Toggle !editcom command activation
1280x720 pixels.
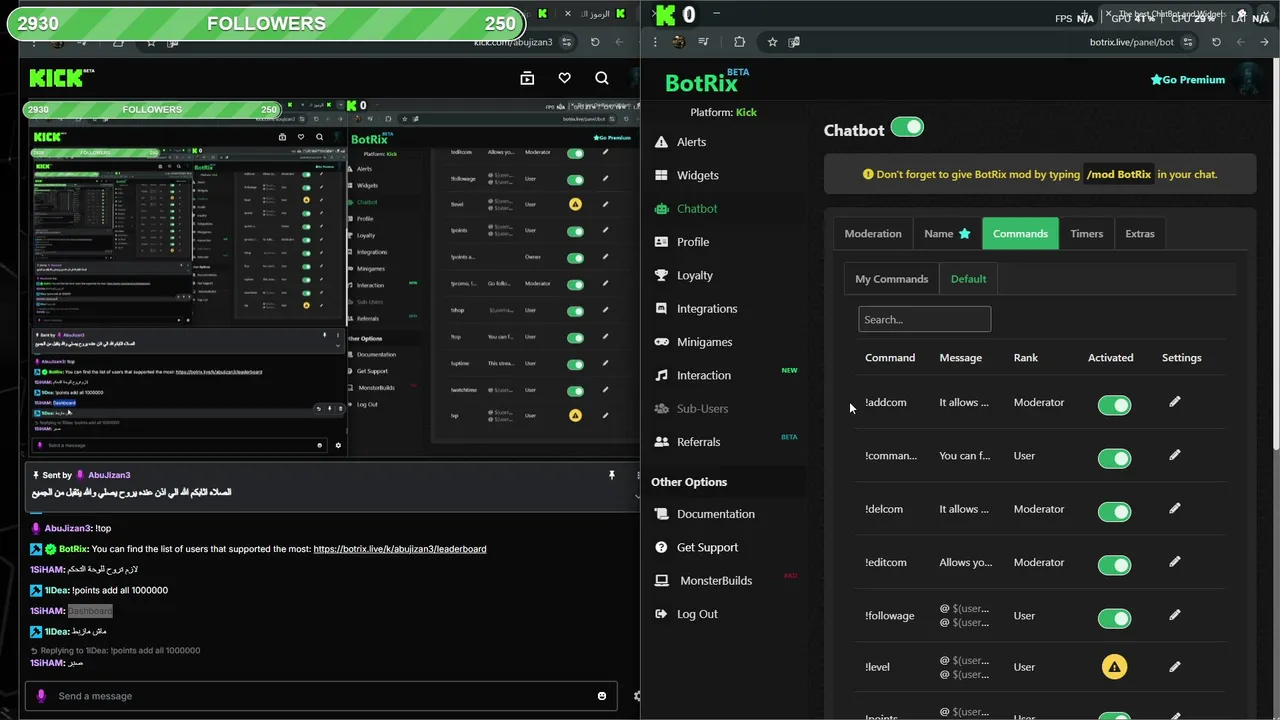point(1114,565)
